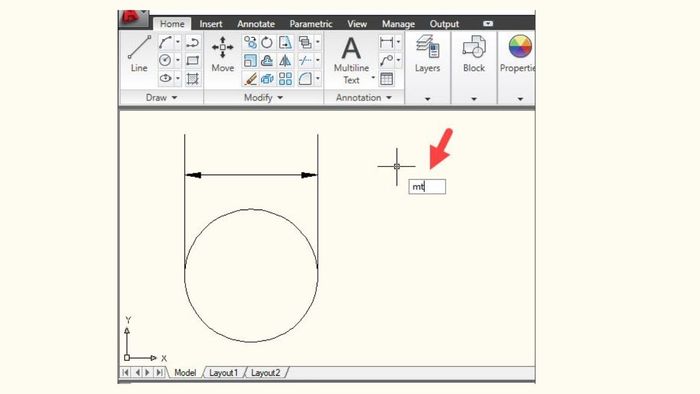
Task: Switch to the View ribbon tab
Action: pyautogui.click(x=357, y=24)
